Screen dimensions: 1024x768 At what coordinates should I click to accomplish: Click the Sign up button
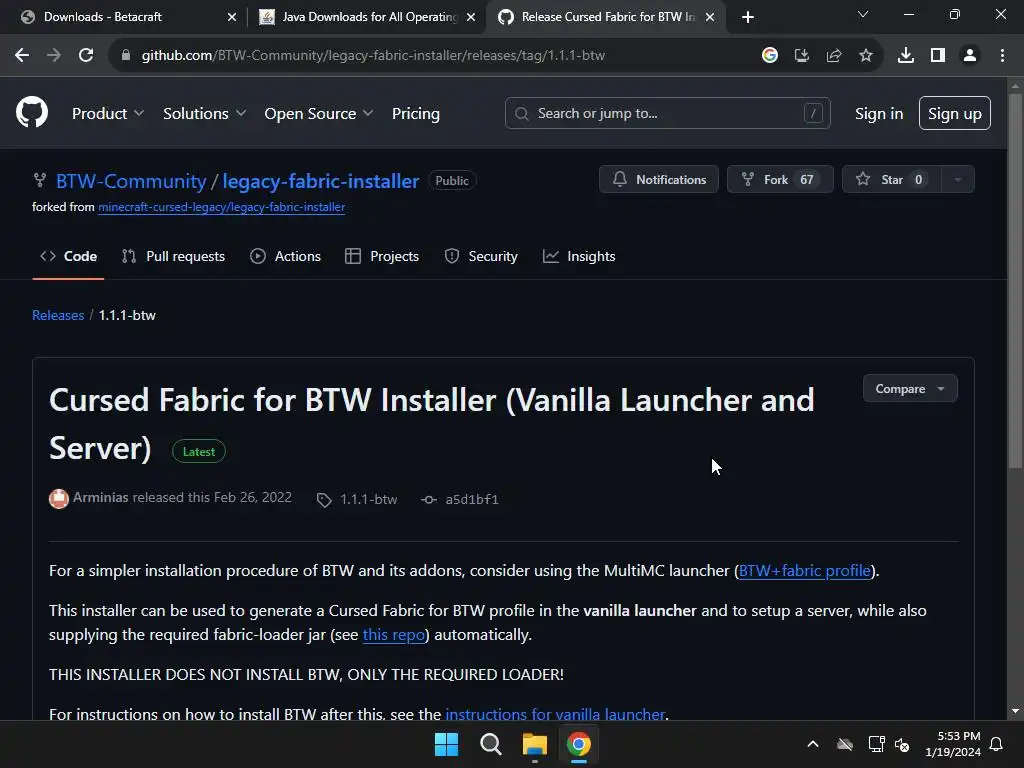[x=955, y=114]
